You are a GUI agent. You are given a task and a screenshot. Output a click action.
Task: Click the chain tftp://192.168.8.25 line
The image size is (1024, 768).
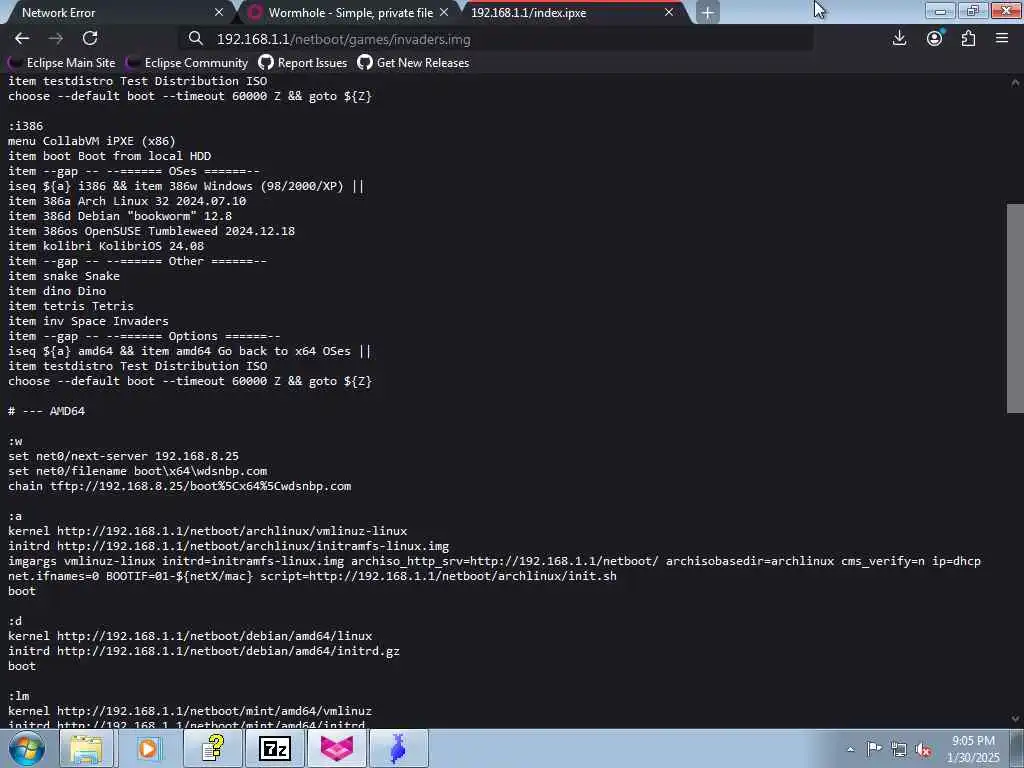point(180,487)
